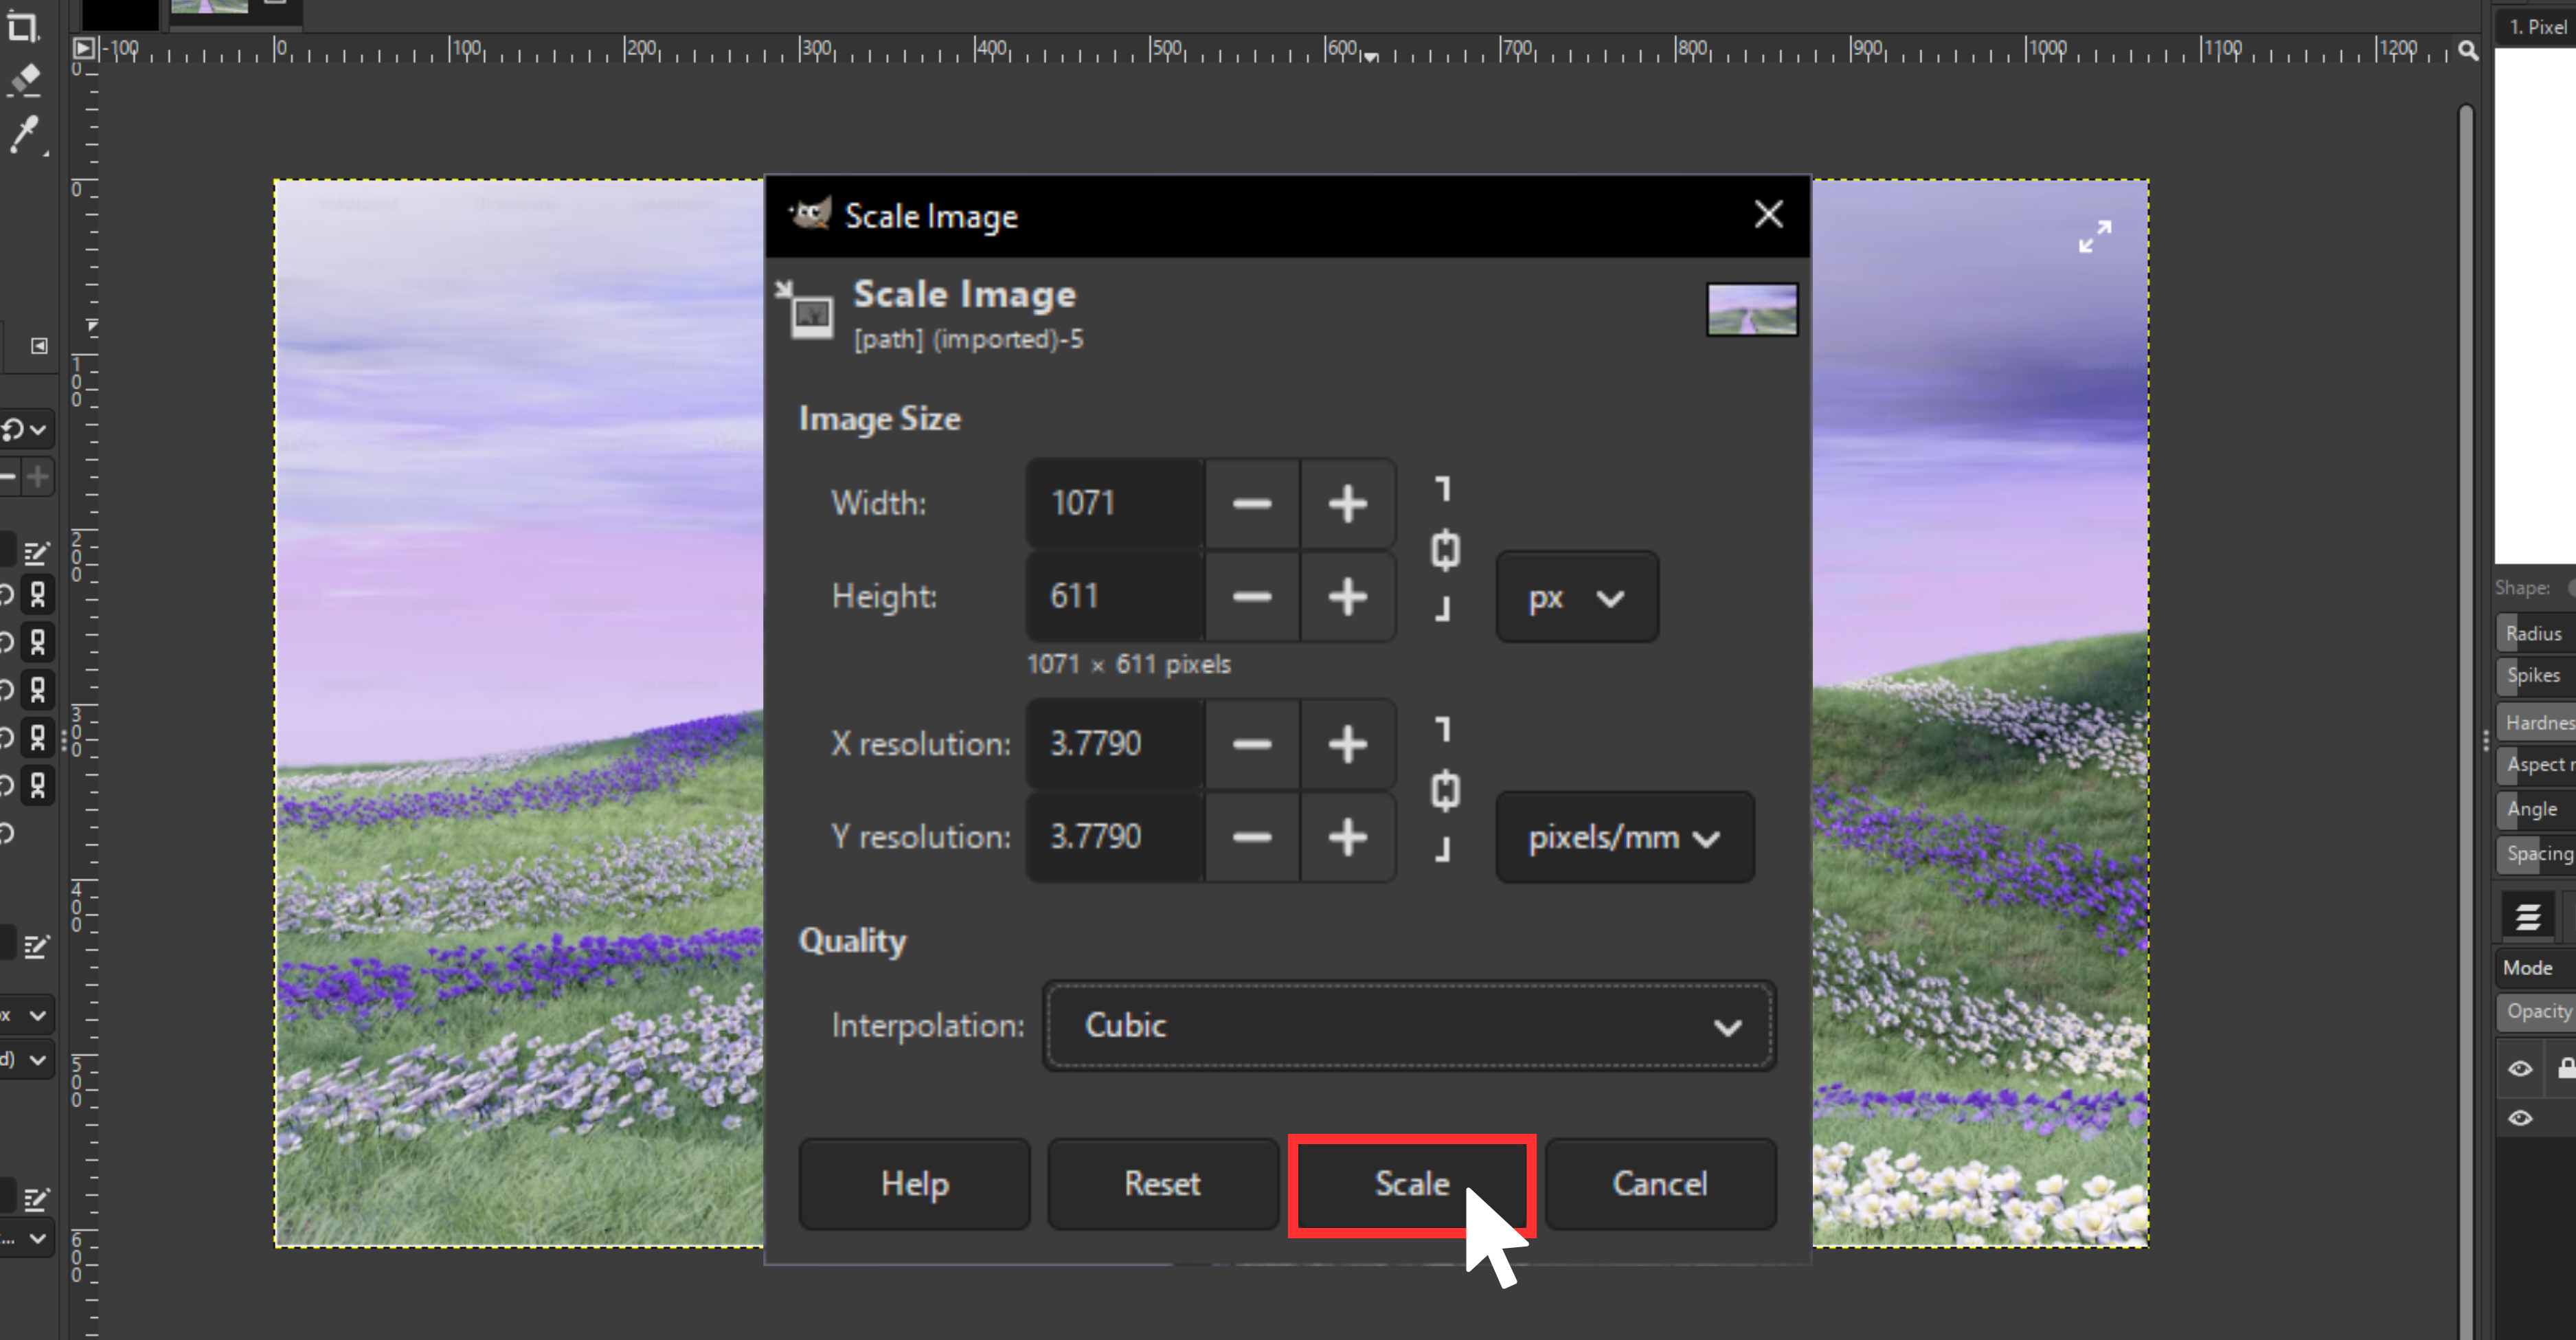Open the pixels/mm resolution unit dropdown
Viewport: 2576px width, 1340px height.
click(1625, 838)
